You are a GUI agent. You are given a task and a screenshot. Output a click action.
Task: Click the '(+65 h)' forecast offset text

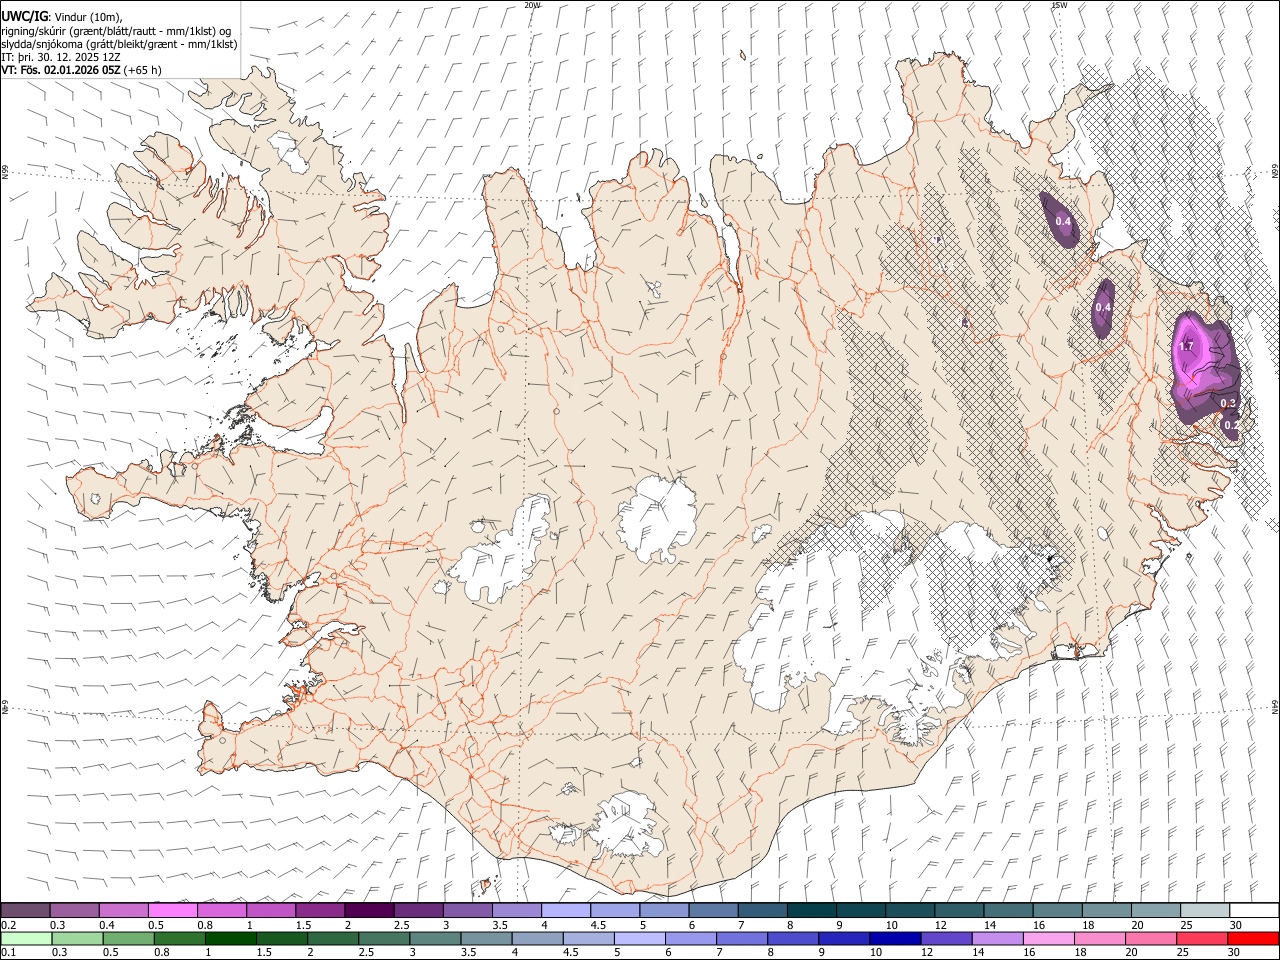pyautogui.click(x=143, y=70)
